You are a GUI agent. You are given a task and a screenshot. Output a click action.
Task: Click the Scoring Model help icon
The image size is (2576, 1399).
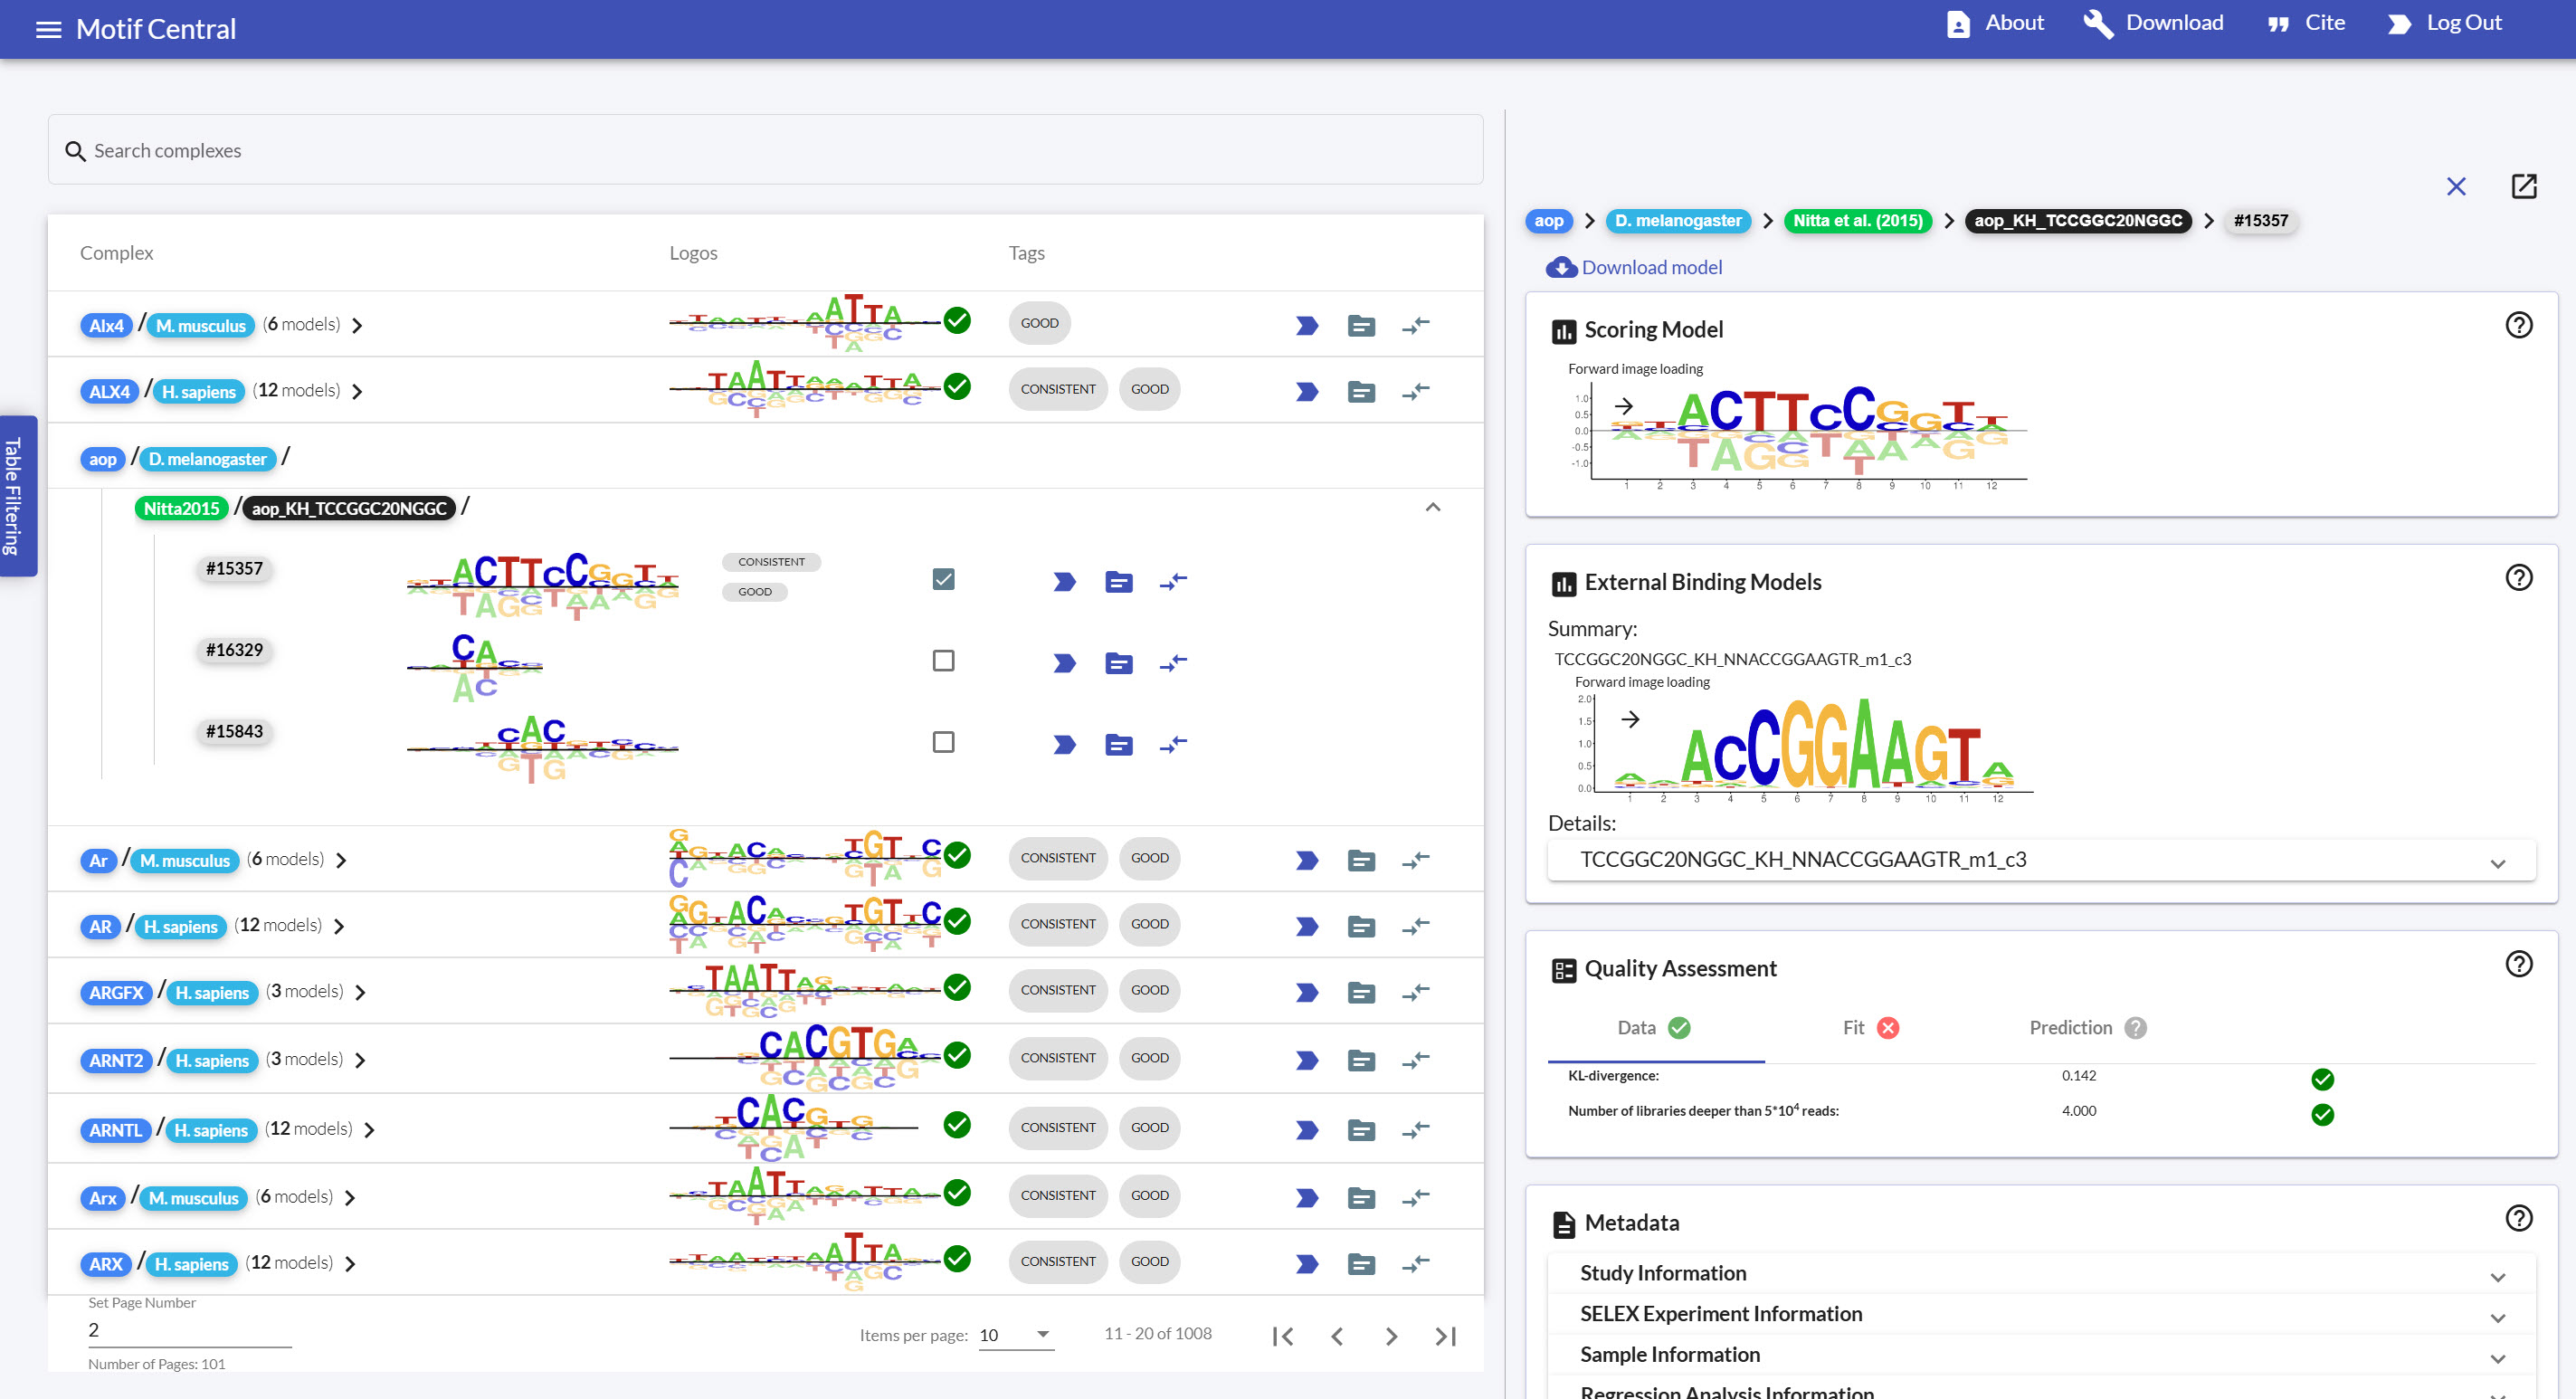[2518, 325]
